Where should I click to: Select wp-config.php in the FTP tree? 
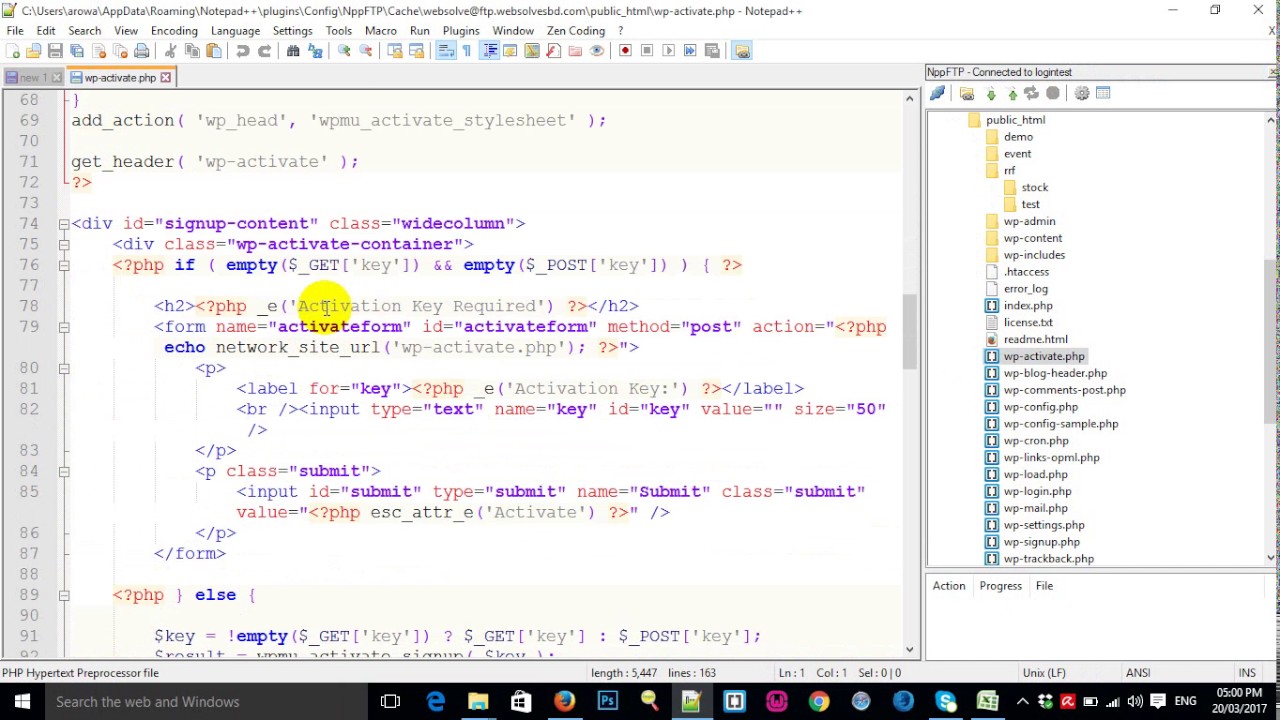pyautogui.click(x=1040, y=407)
